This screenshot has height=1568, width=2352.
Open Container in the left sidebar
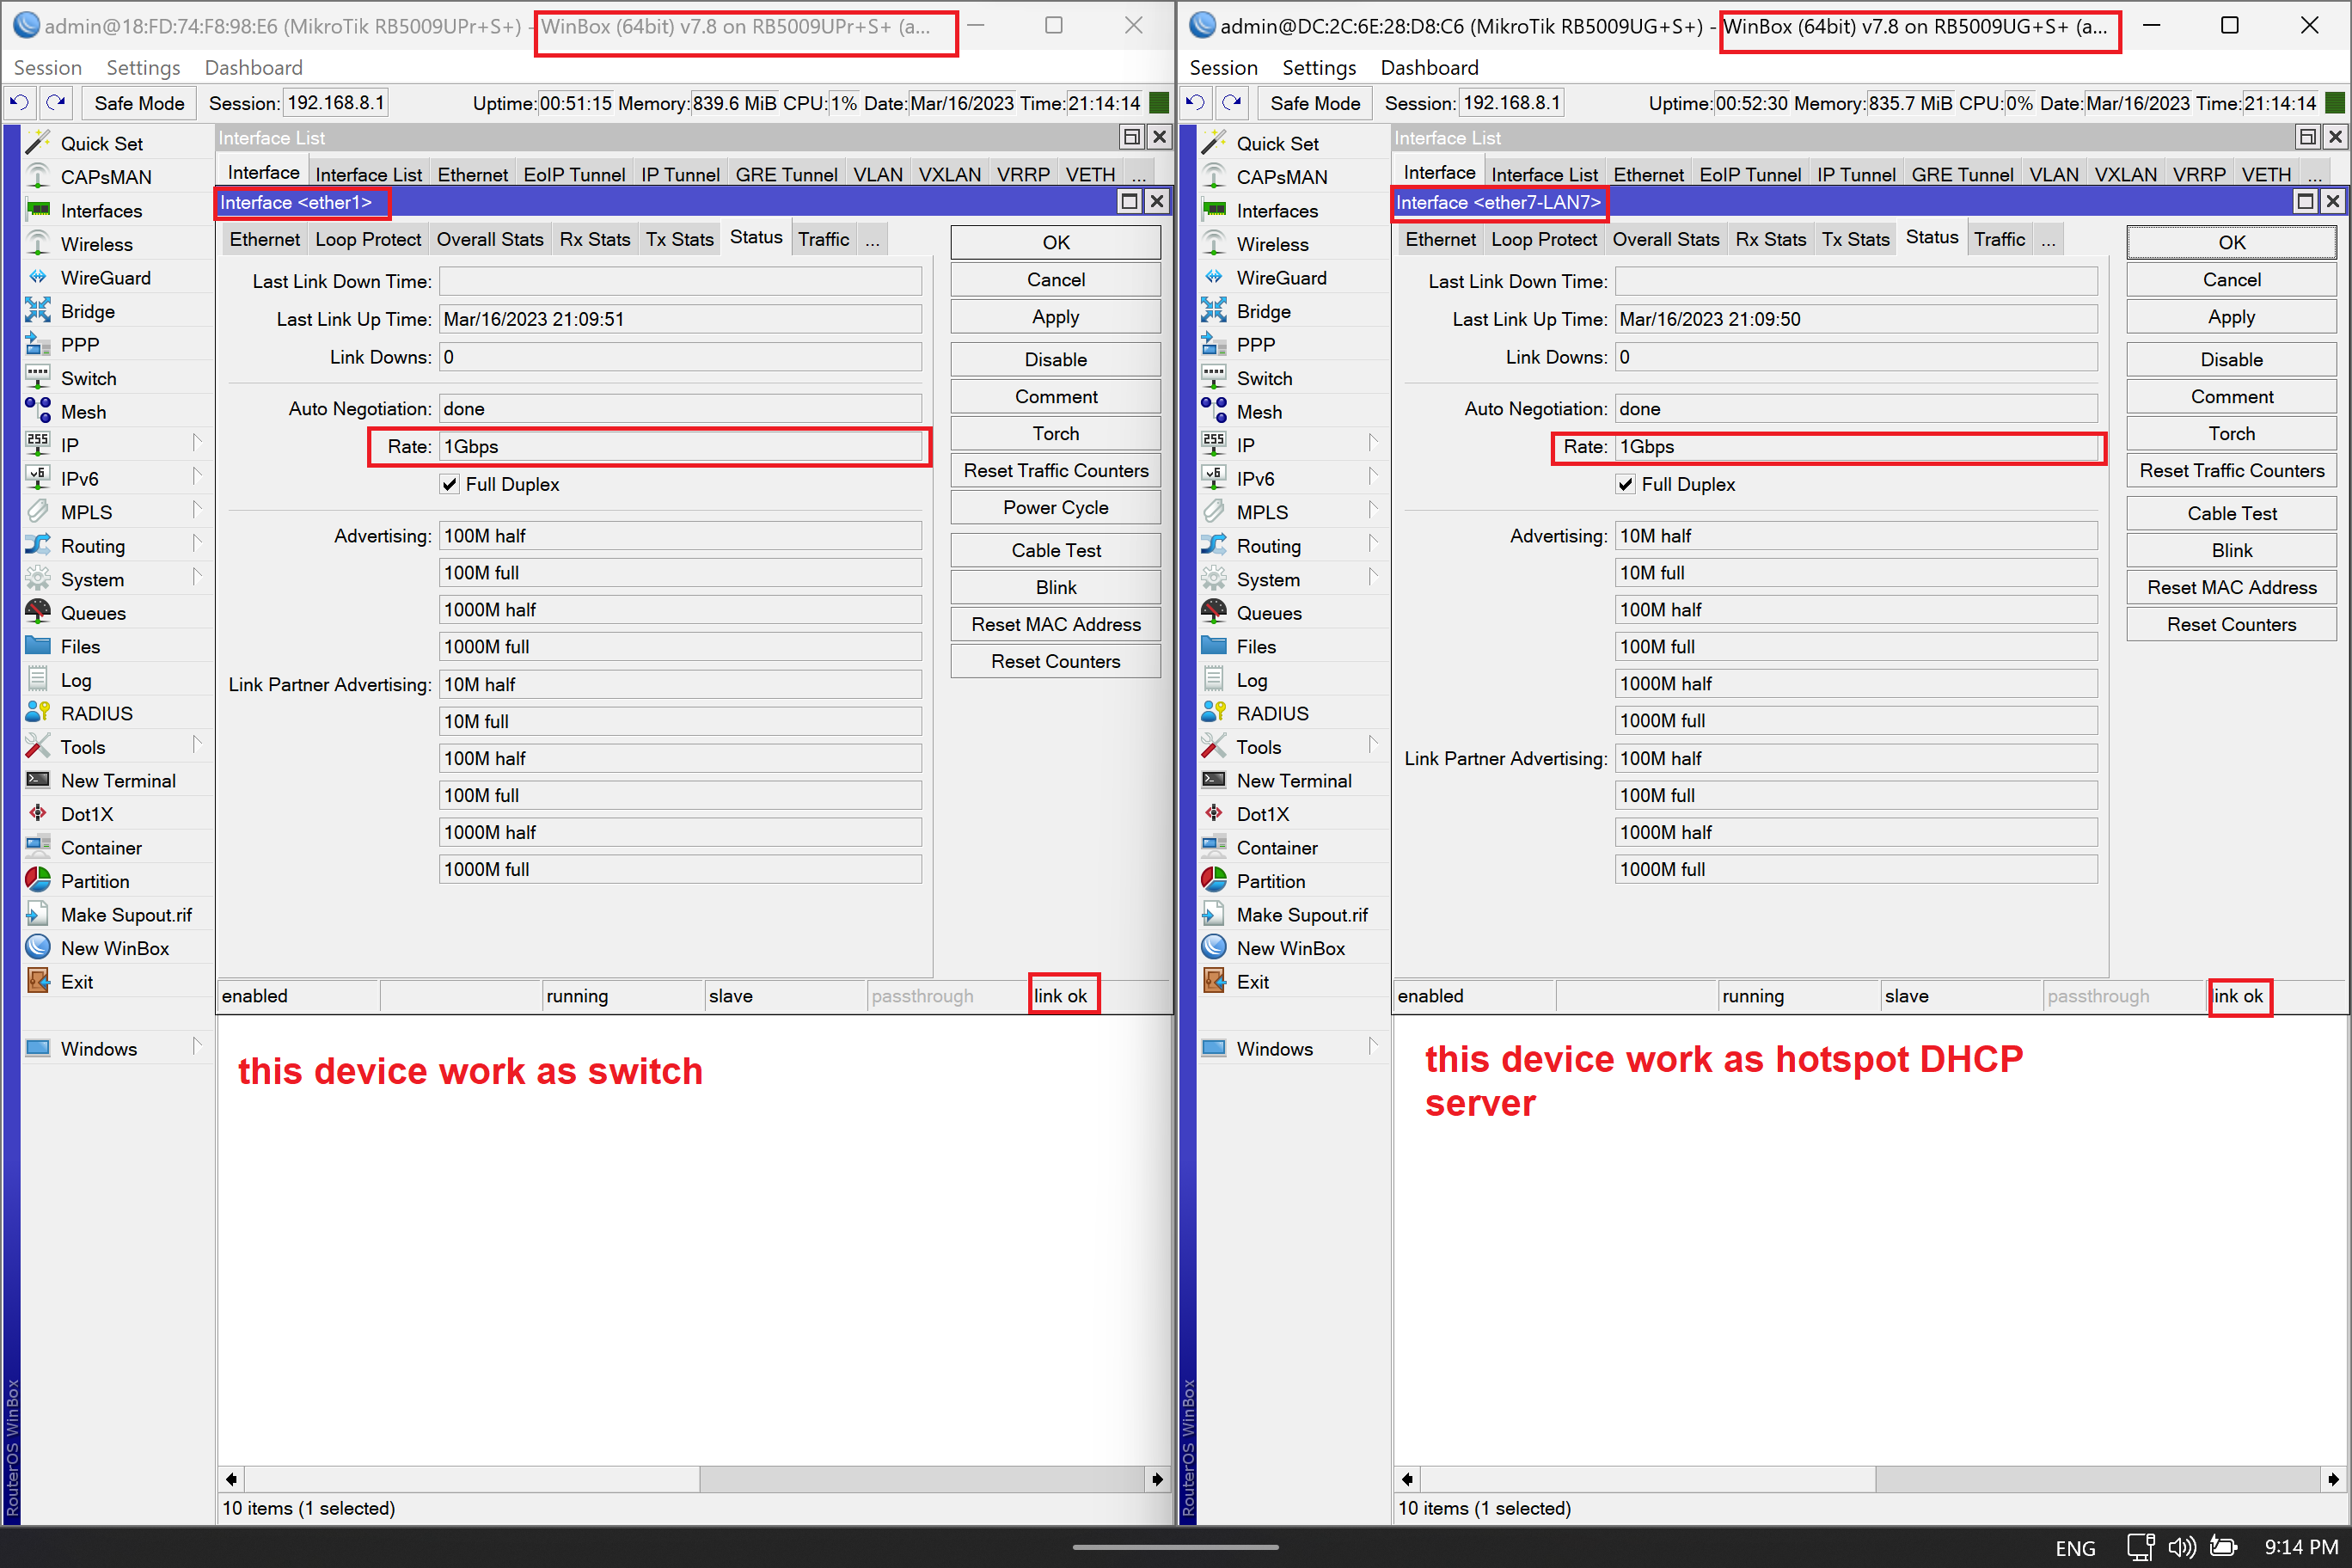(x=100, y=847)
